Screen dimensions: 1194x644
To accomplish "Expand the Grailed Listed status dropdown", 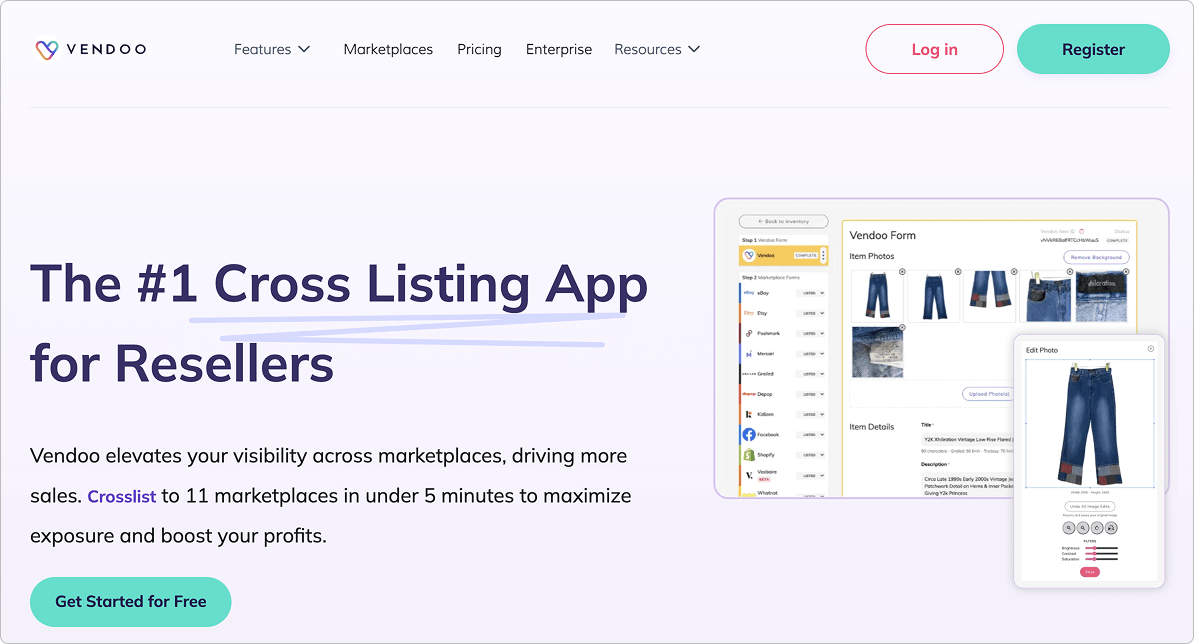I will click(811, 374).
